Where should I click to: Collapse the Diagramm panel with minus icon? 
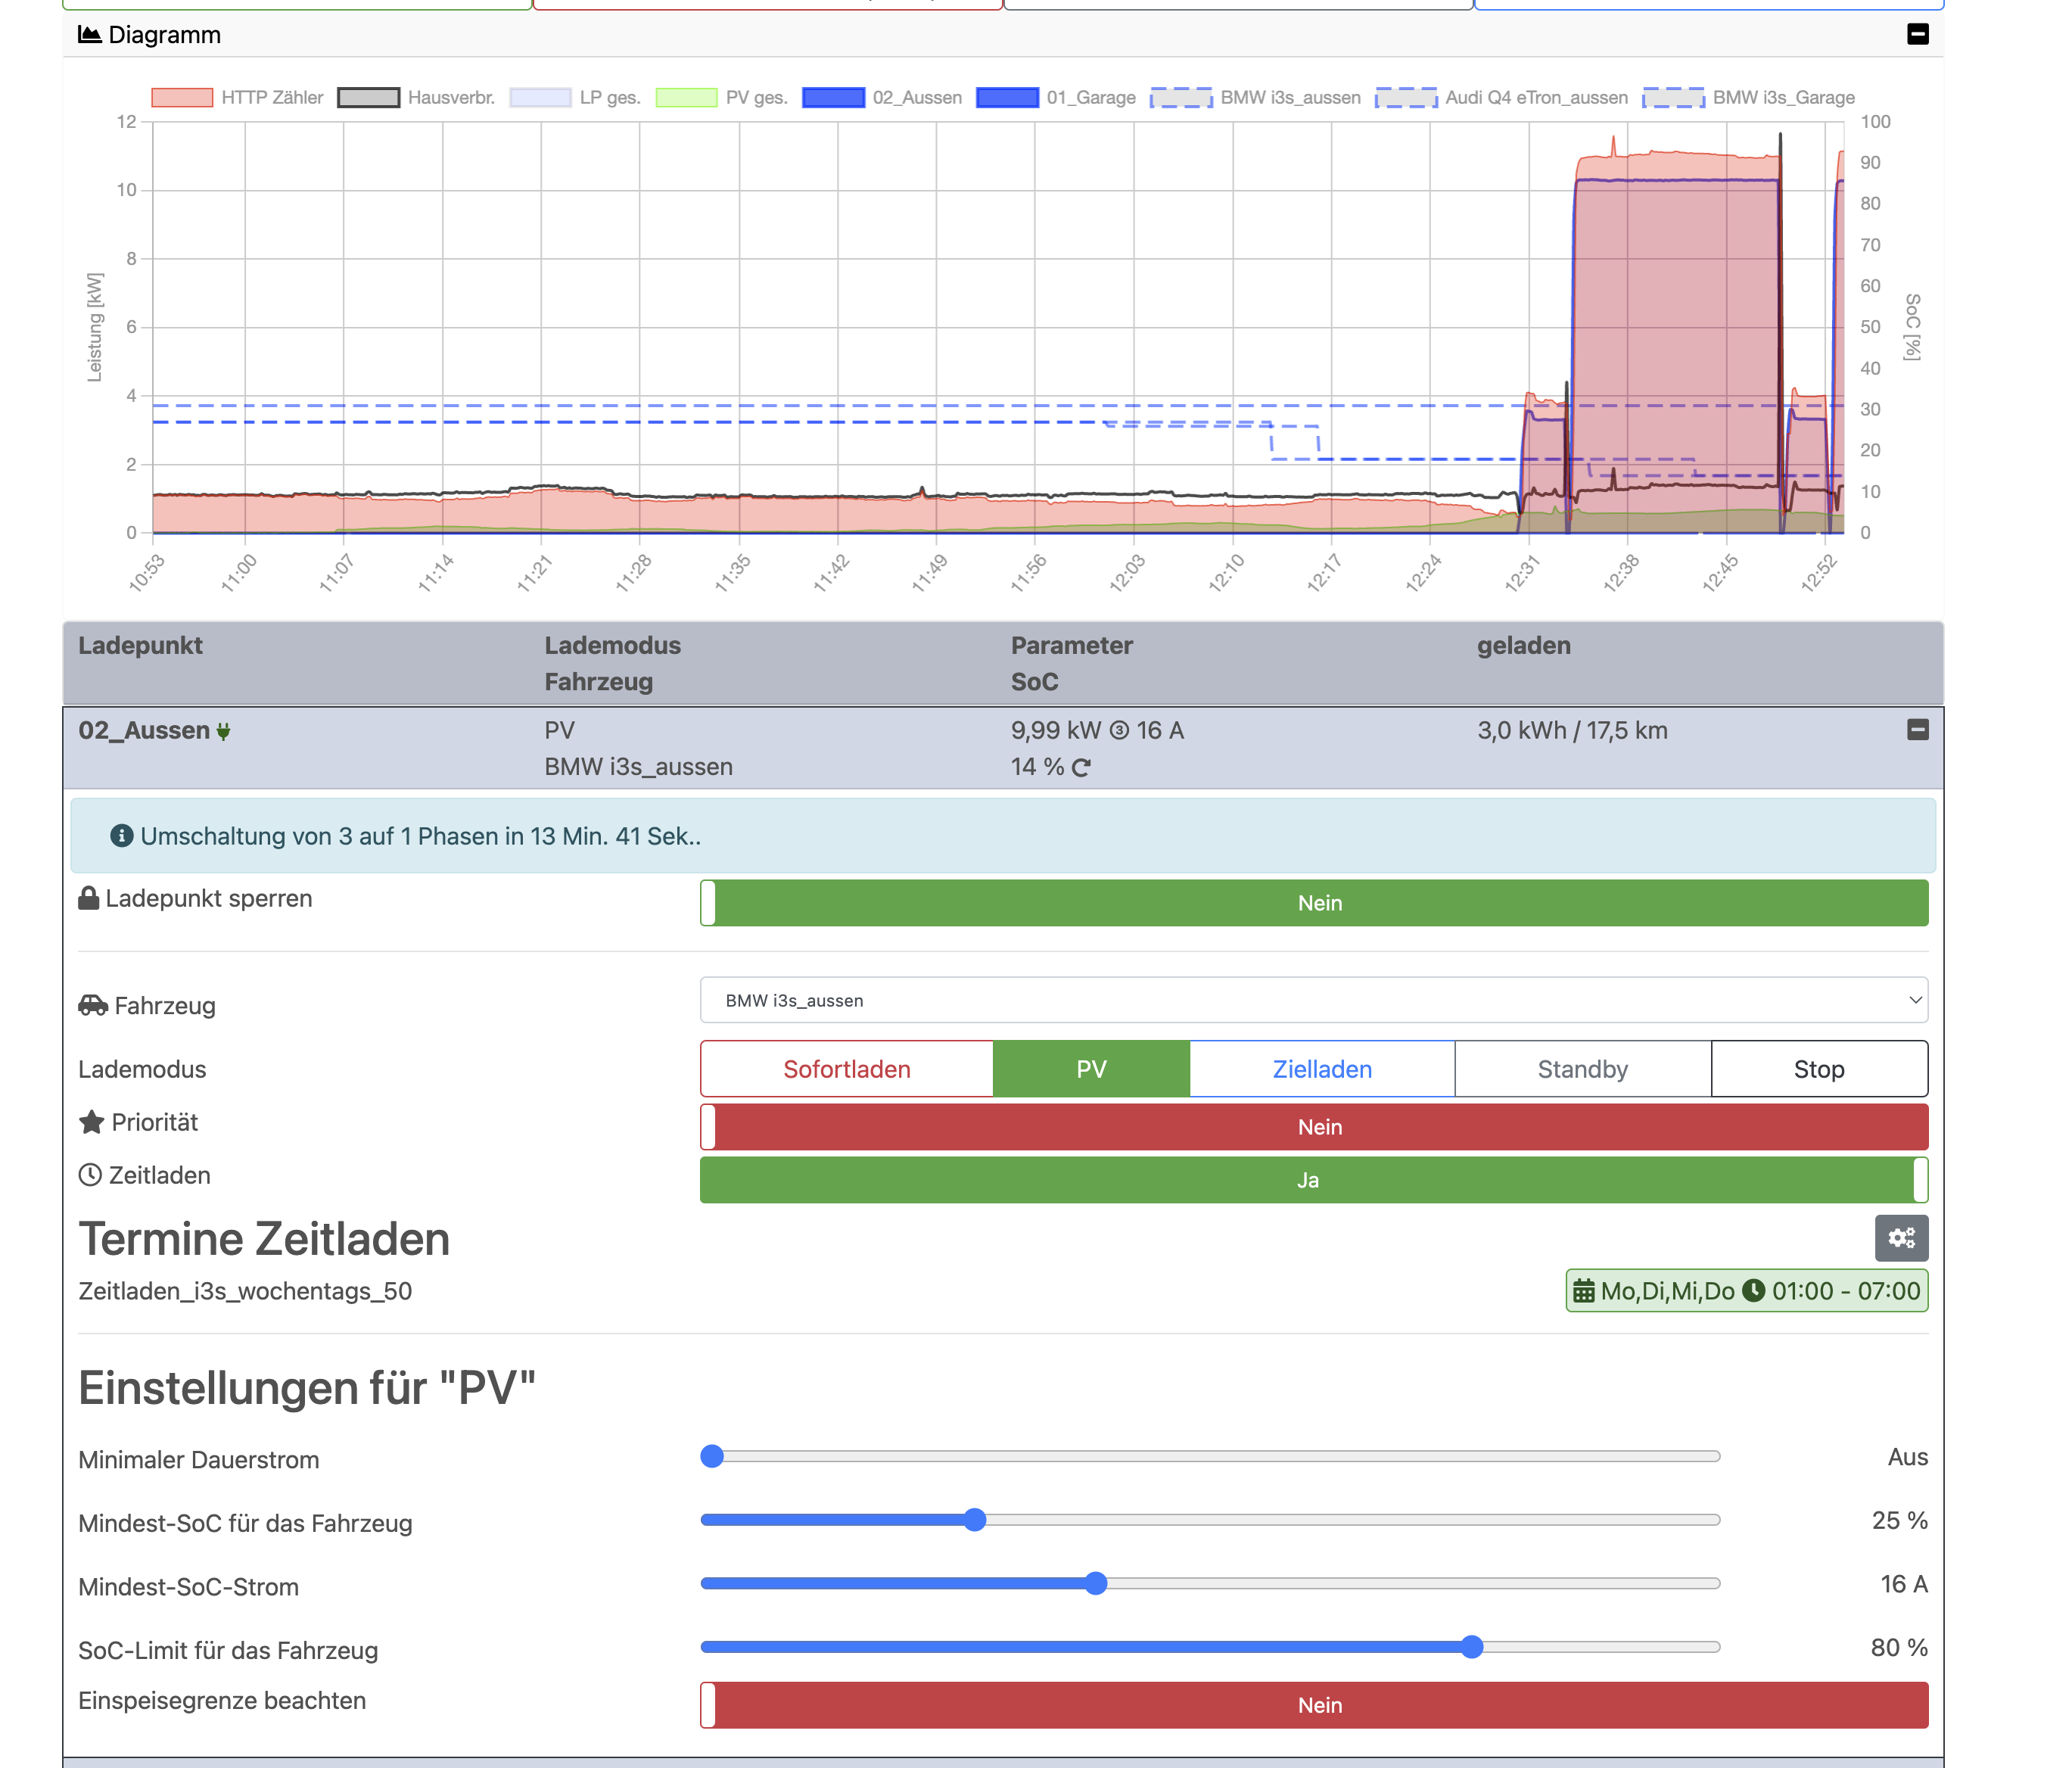(x=1917, y=34)
